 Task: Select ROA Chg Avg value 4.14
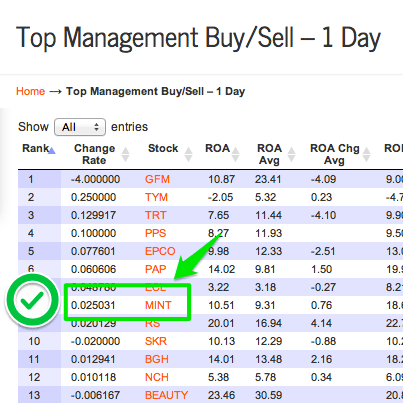(321, 323)
